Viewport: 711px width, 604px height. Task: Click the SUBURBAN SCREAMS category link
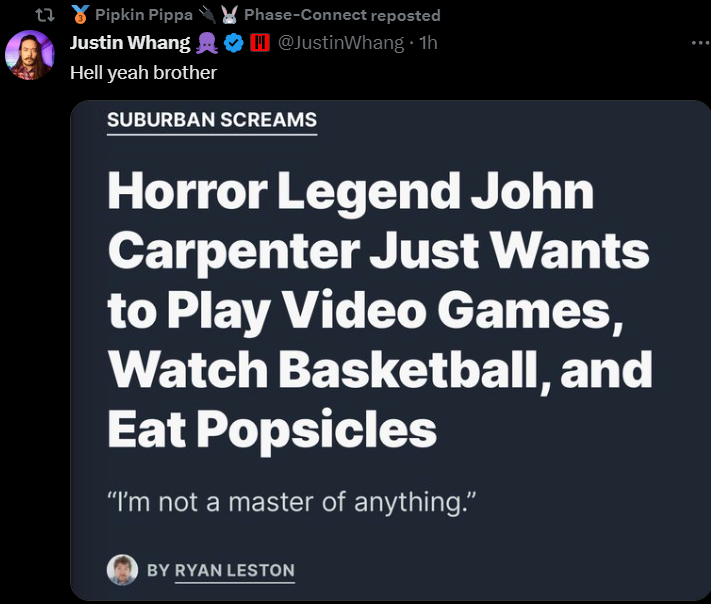(x=212, y=120)
